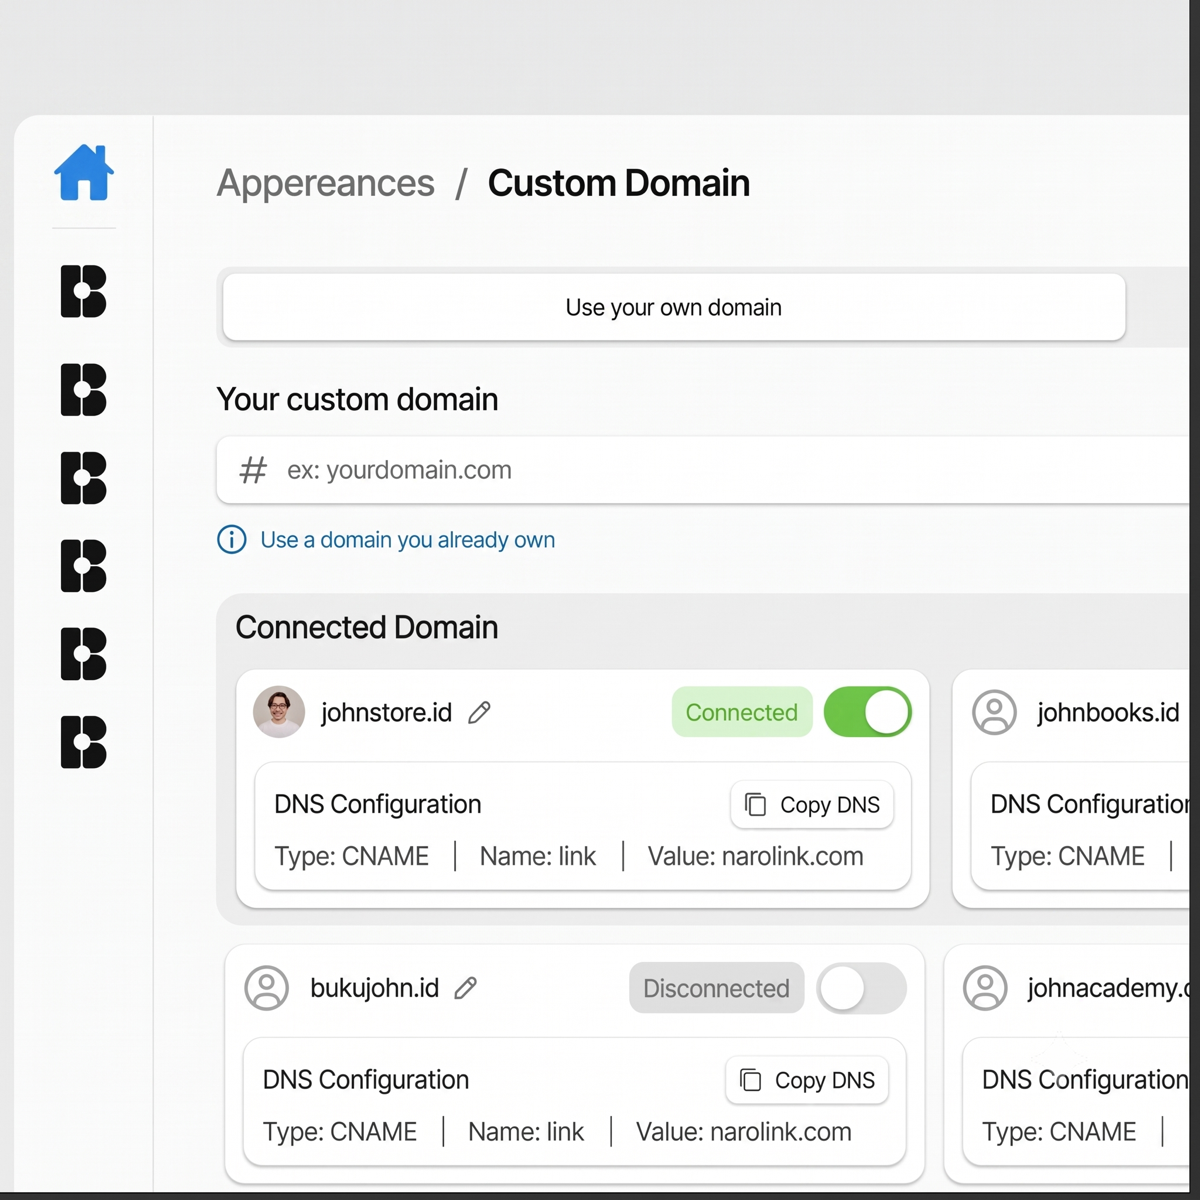
Task: Click the bukujohn.id avatar icon
Action: (267, 988)
